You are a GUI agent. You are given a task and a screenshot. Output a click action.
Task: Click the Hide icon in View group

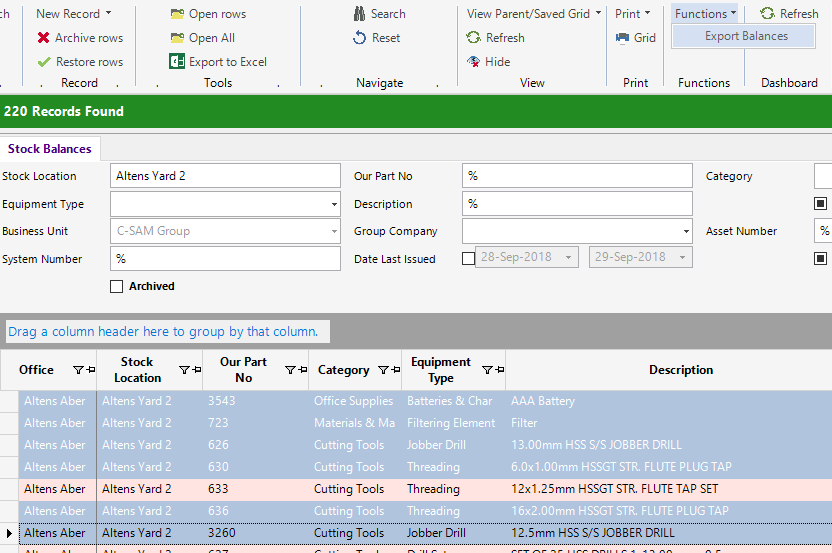point(474,62)
